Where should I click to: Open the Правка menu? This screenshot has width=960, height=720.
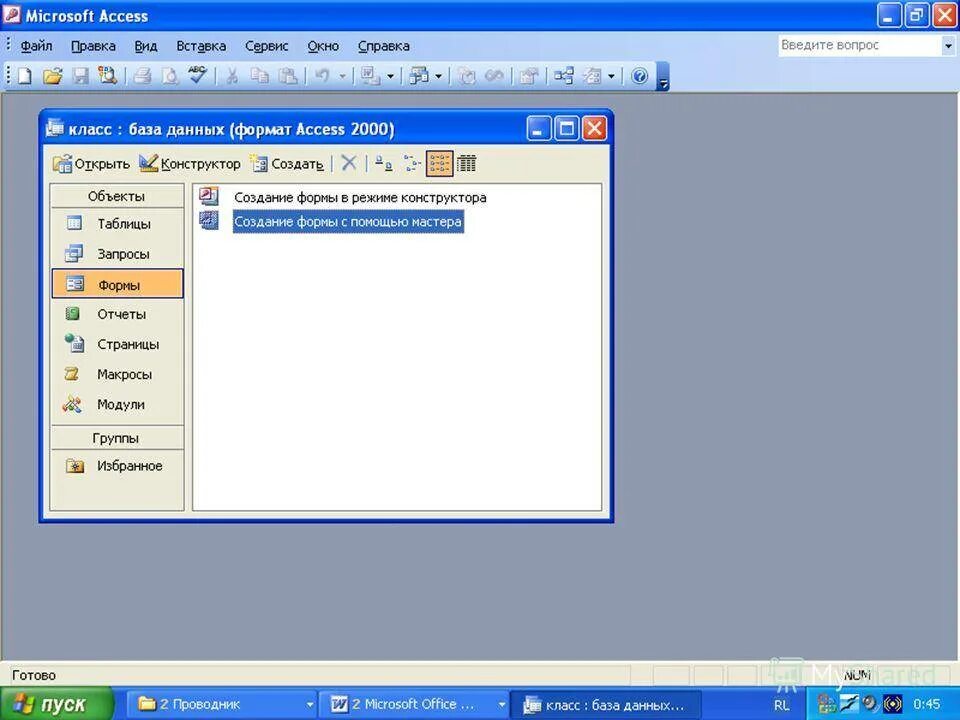pyautogui.click(x=93, y=46)
